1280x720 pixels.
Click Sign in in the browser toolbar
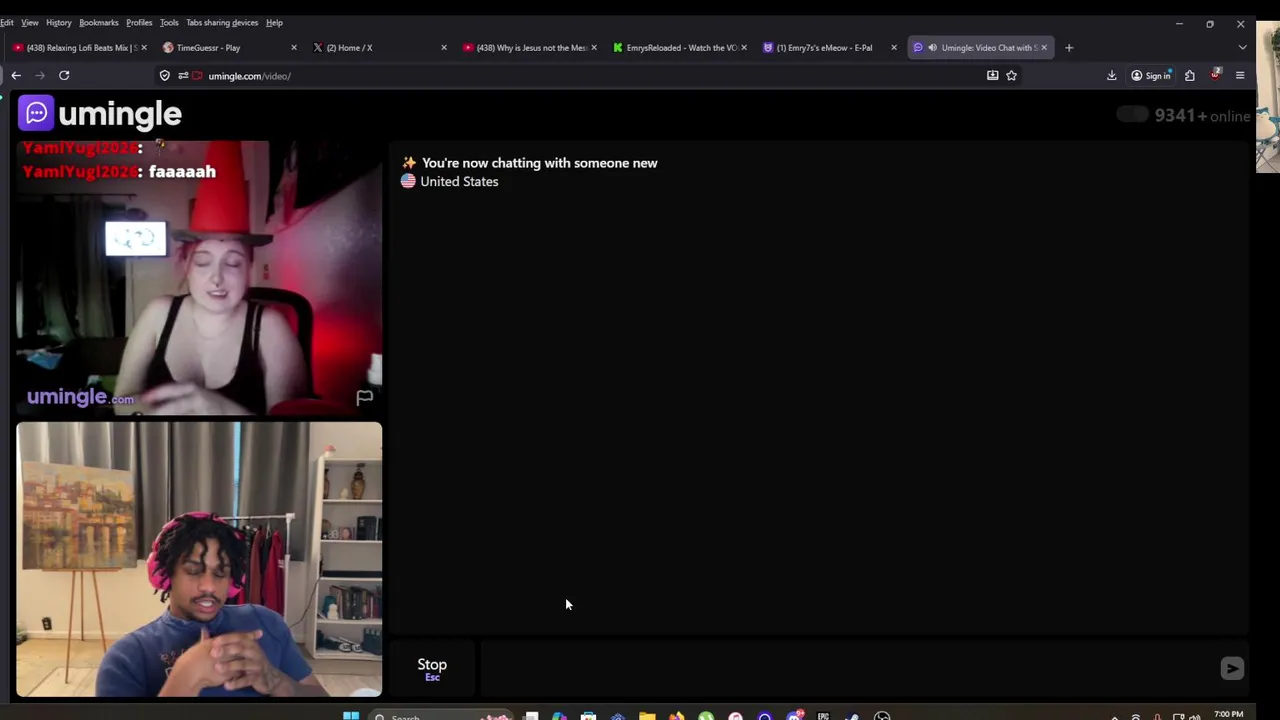(x=1151, y=75)
